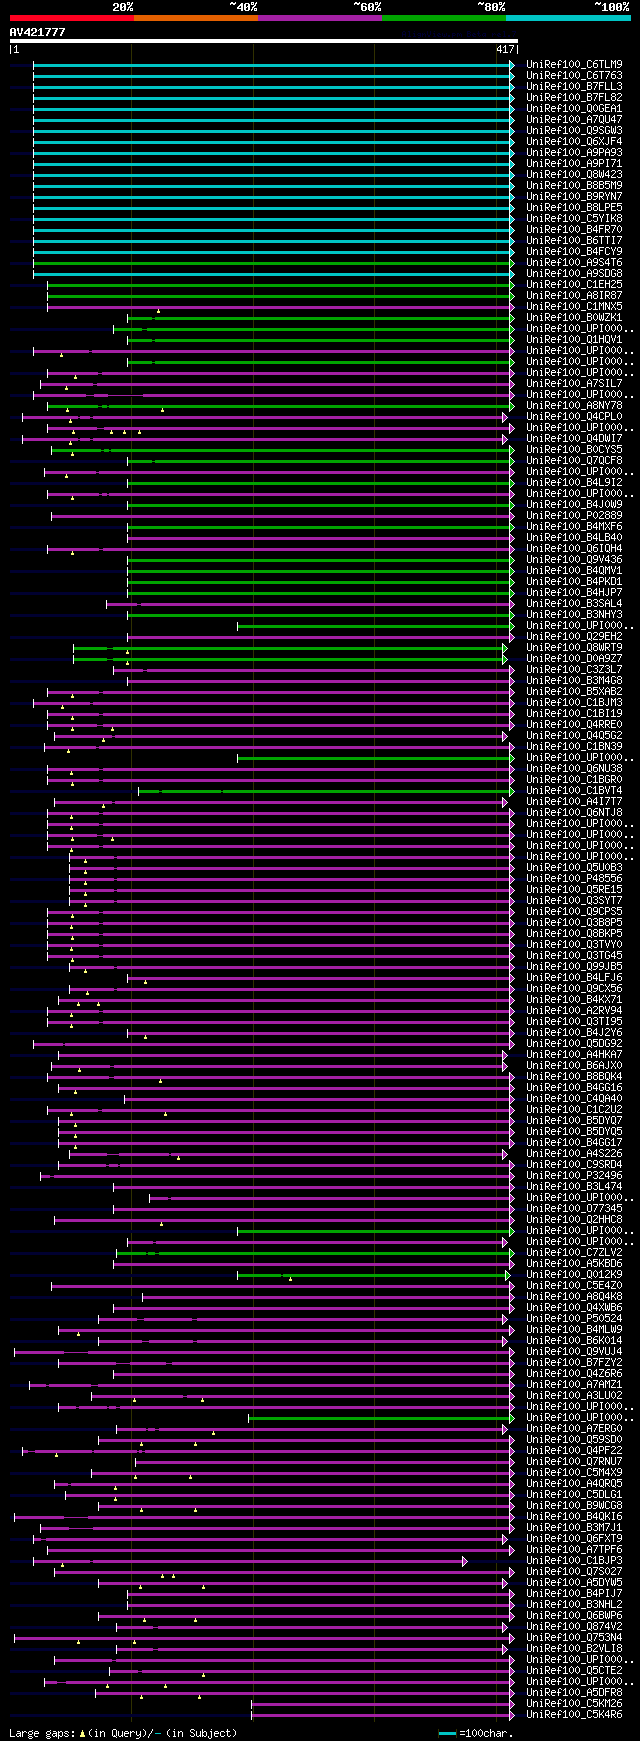Viewport: 640px width, 1741px height.
Task: Select the UniRef100_Q3TVY0 label
Action: click(574, 945)
